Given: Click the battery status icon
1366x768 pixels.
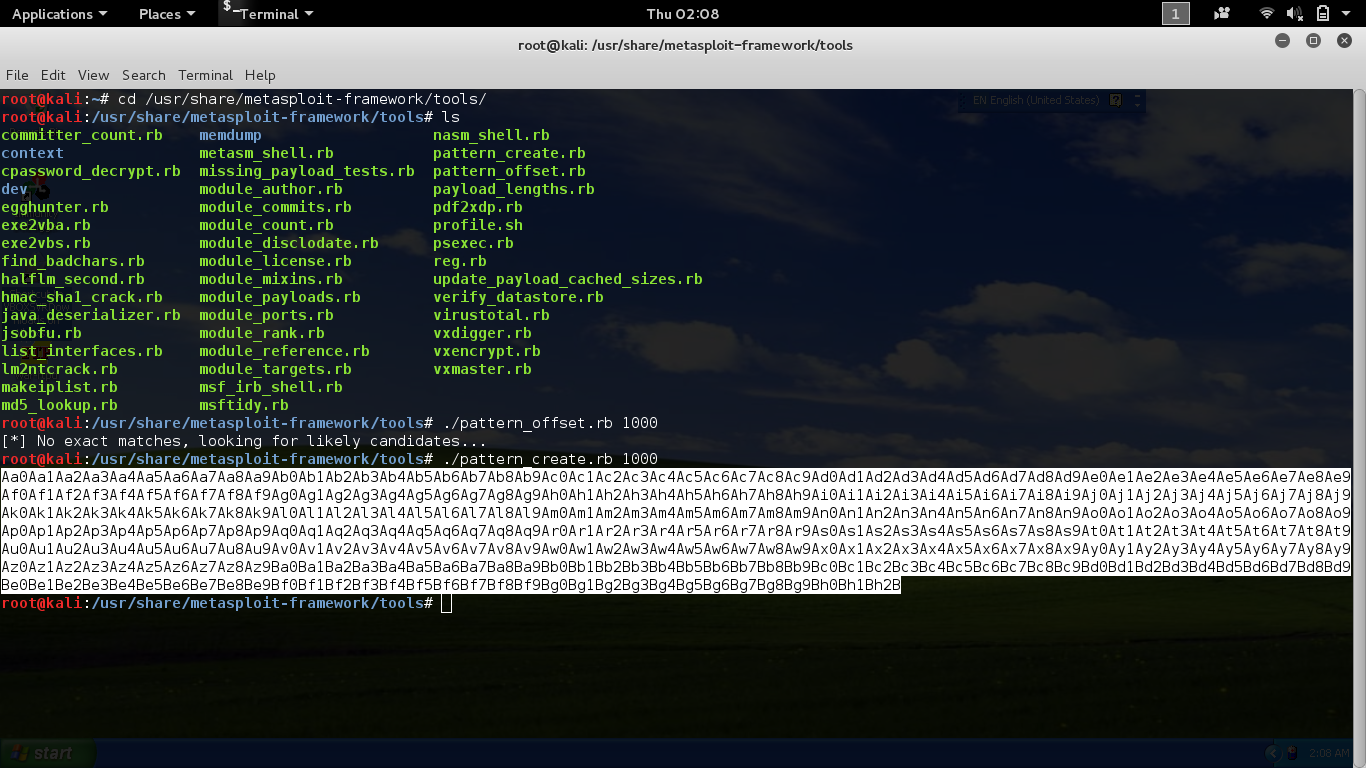Looking at the screenshot, I should (1323, 14).
